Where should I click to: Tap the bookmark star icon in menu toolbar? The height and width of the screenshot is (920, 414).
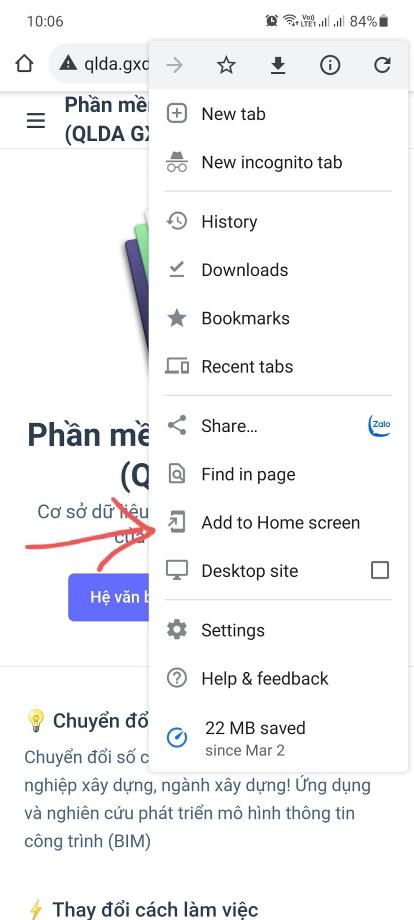tap(226, 65)
